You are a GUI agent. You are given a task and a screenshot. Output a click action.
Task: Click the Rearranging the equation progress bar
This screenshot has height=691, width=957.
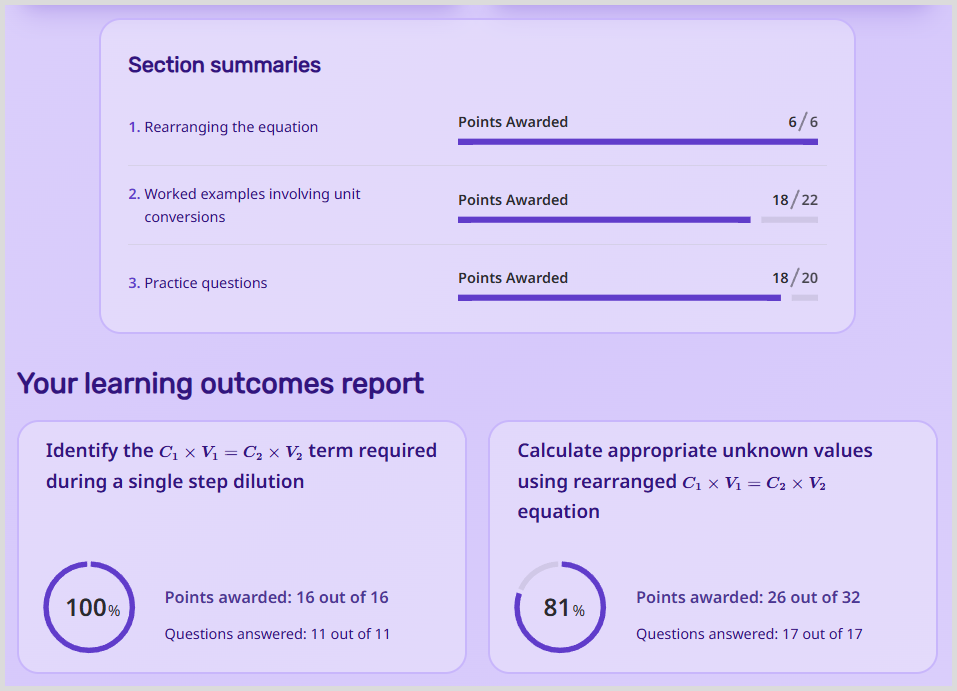[637, 142]
